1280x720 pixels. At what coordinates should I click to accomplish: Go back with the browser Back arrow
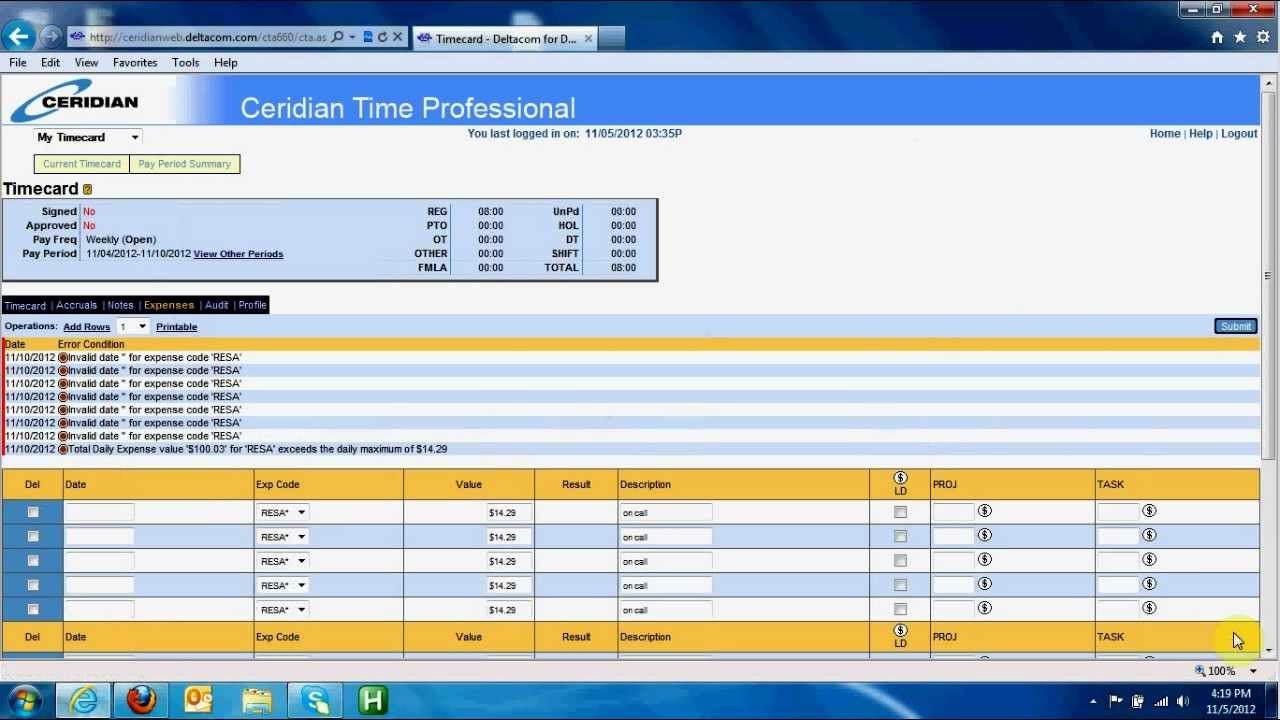pos(19,37)
